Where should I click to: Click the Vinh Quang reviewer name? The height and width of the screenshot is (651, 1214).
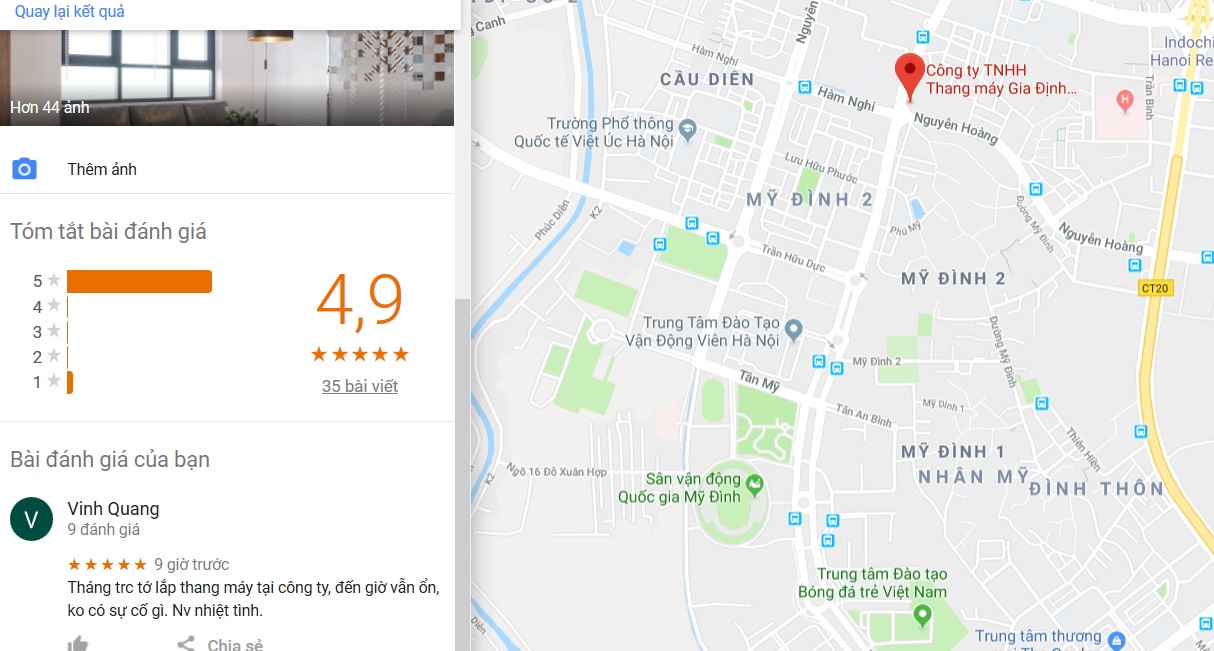[x=113, y=509]
